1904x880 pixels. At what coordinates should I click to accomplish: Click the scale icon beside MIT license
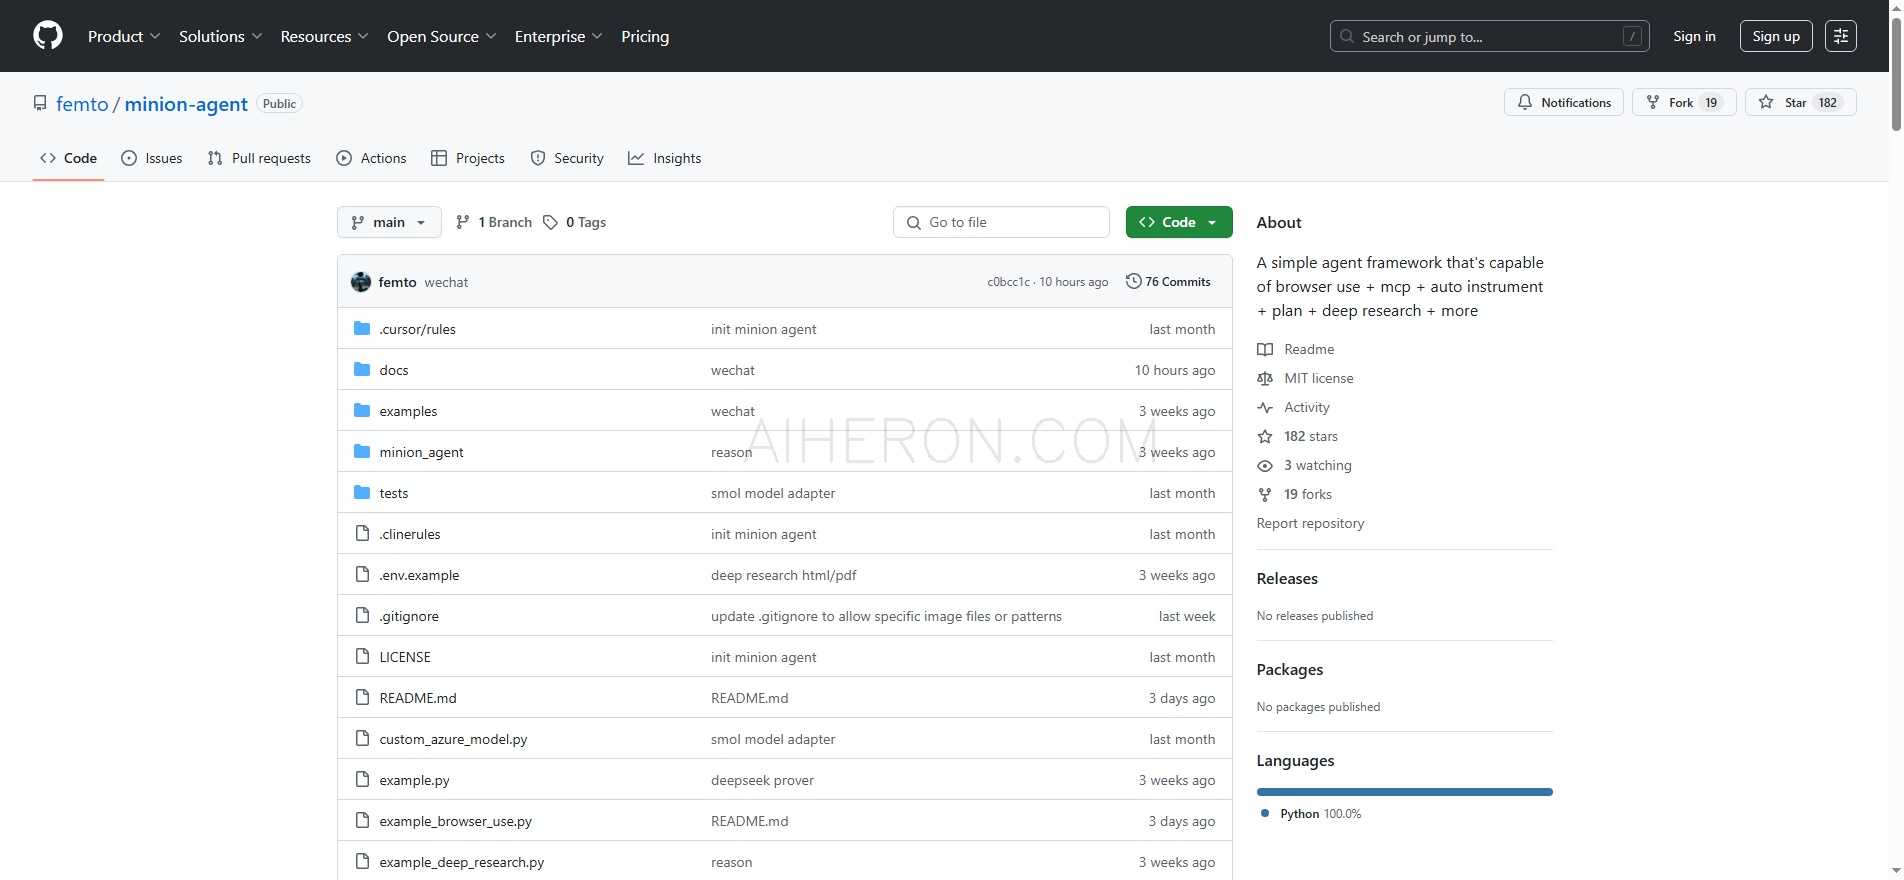pos(1265,378)
